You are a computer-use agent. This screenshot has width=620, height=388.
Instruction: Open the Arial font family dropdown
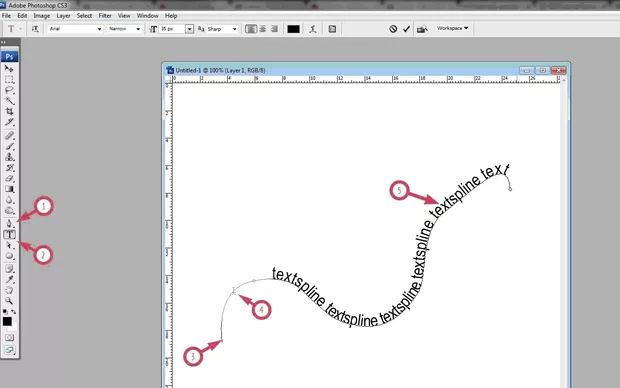click(75, 29)
